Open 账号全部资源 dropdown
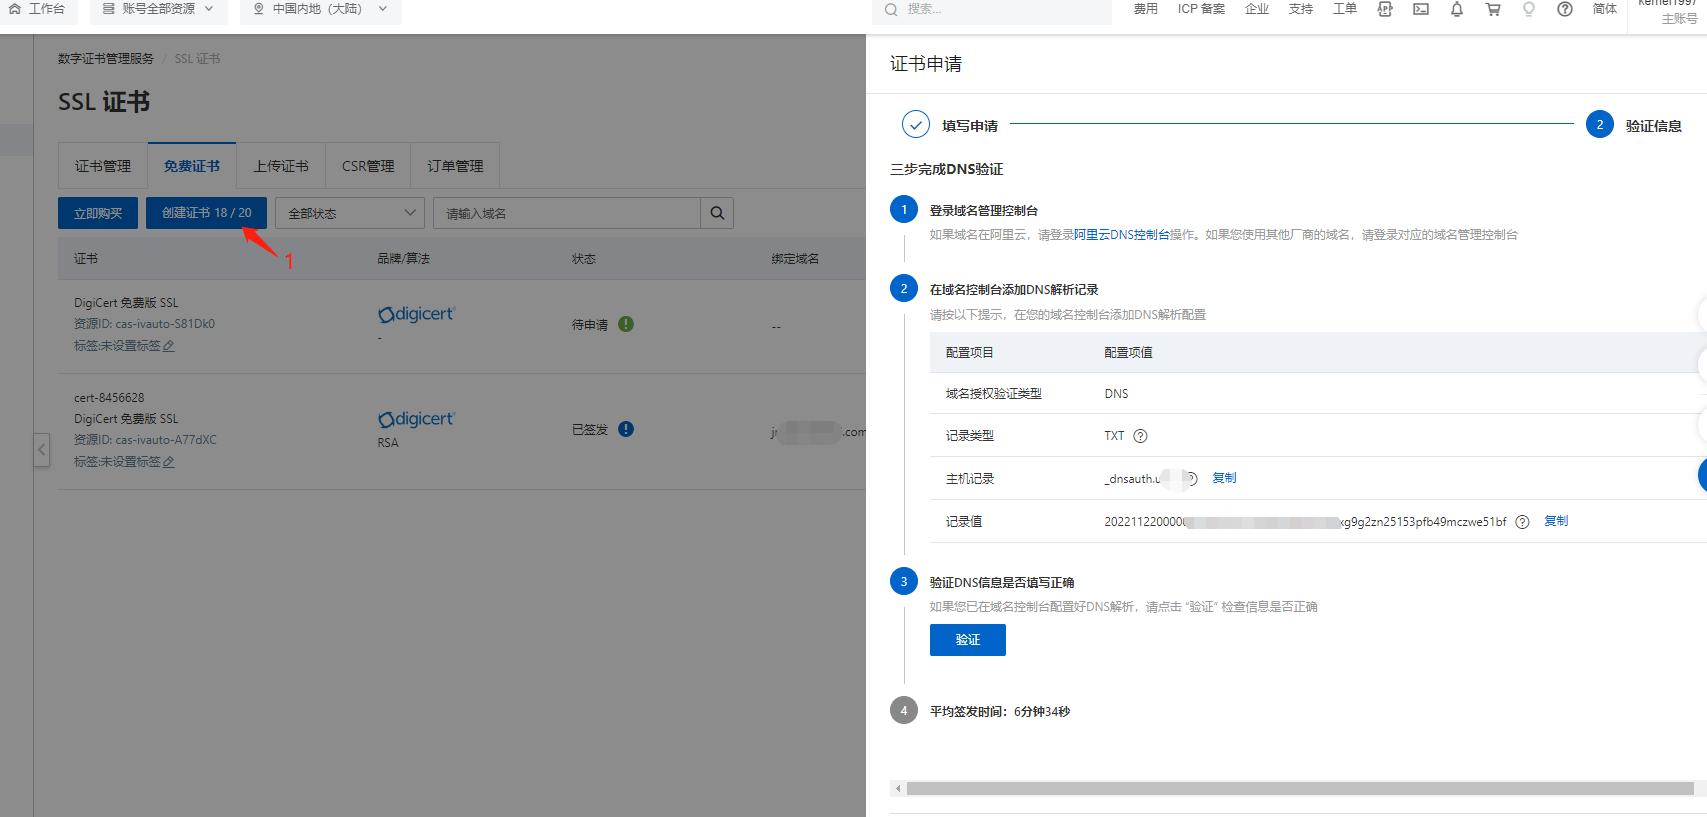This screenshot has width=1707, height=817. point(158,9)
